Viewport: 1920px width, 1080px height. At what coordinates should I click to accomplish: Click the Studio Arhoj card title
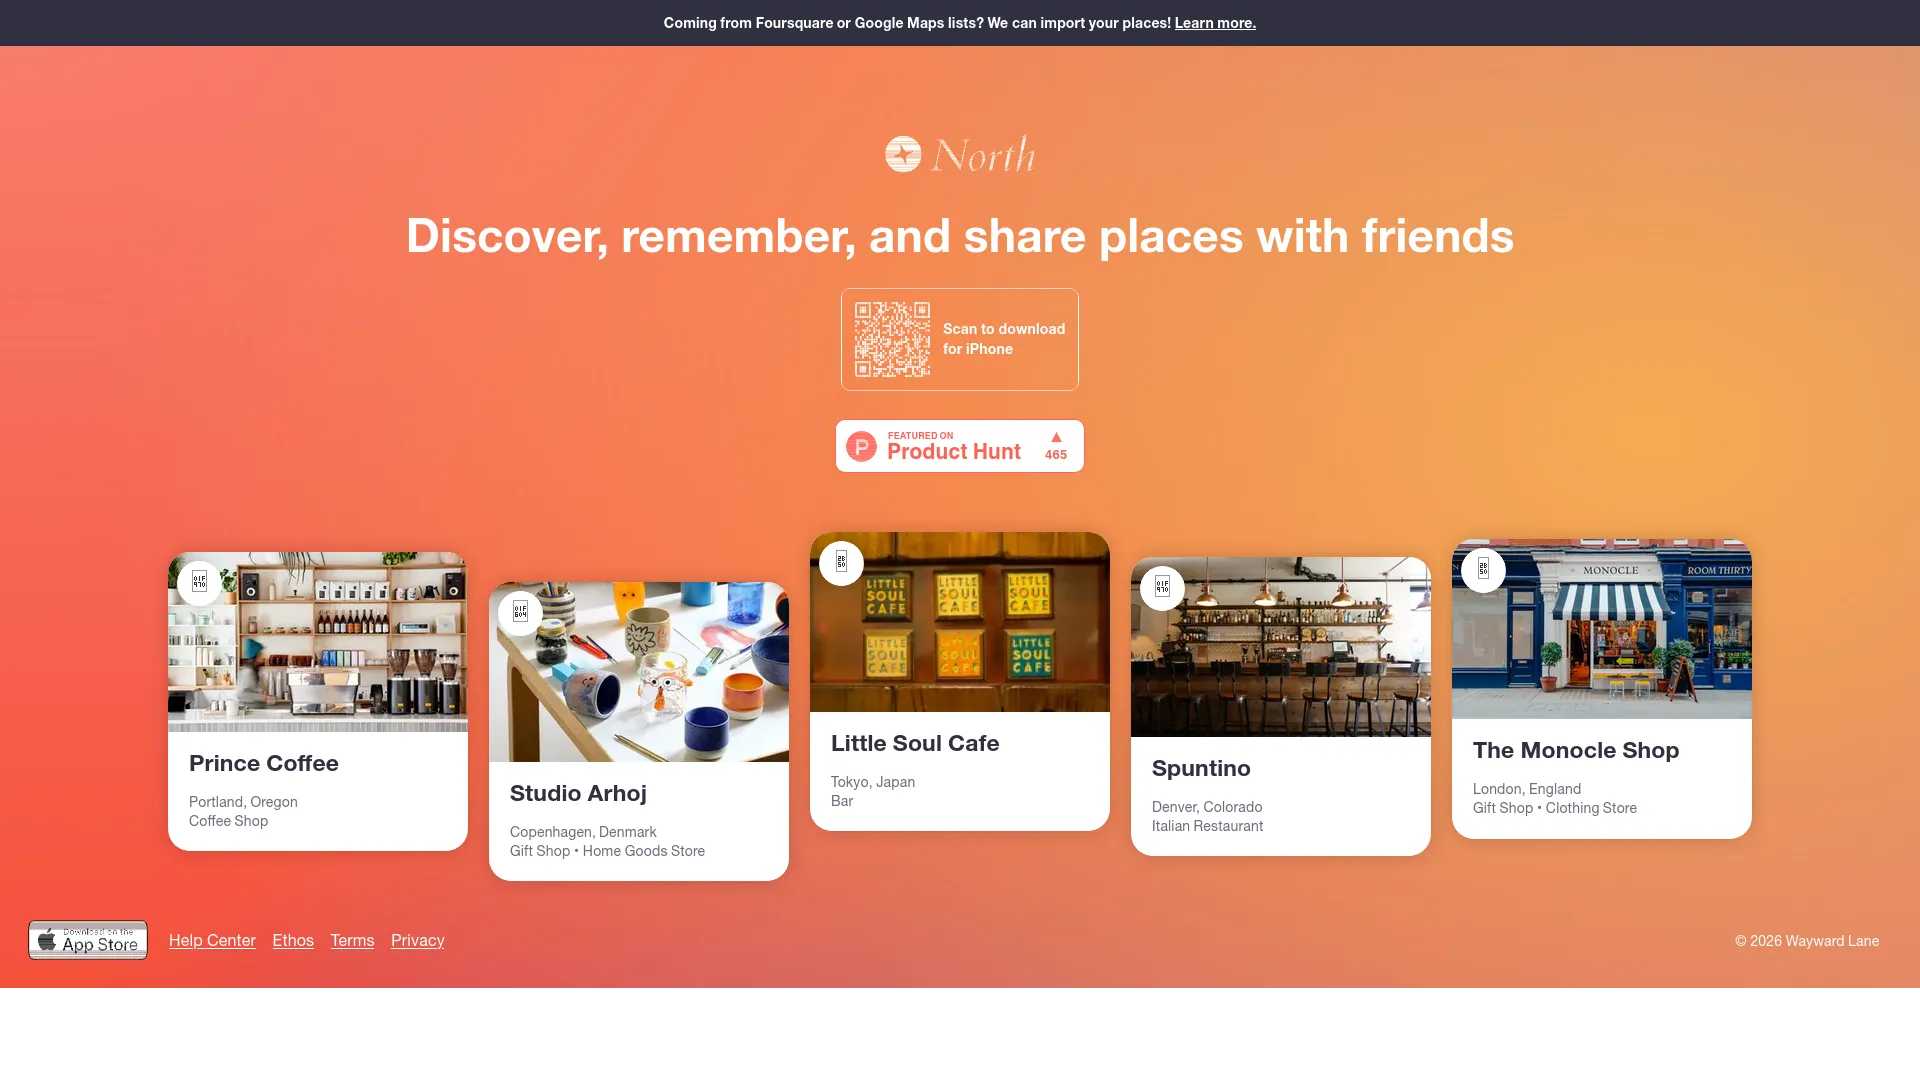tap(578, 794)
